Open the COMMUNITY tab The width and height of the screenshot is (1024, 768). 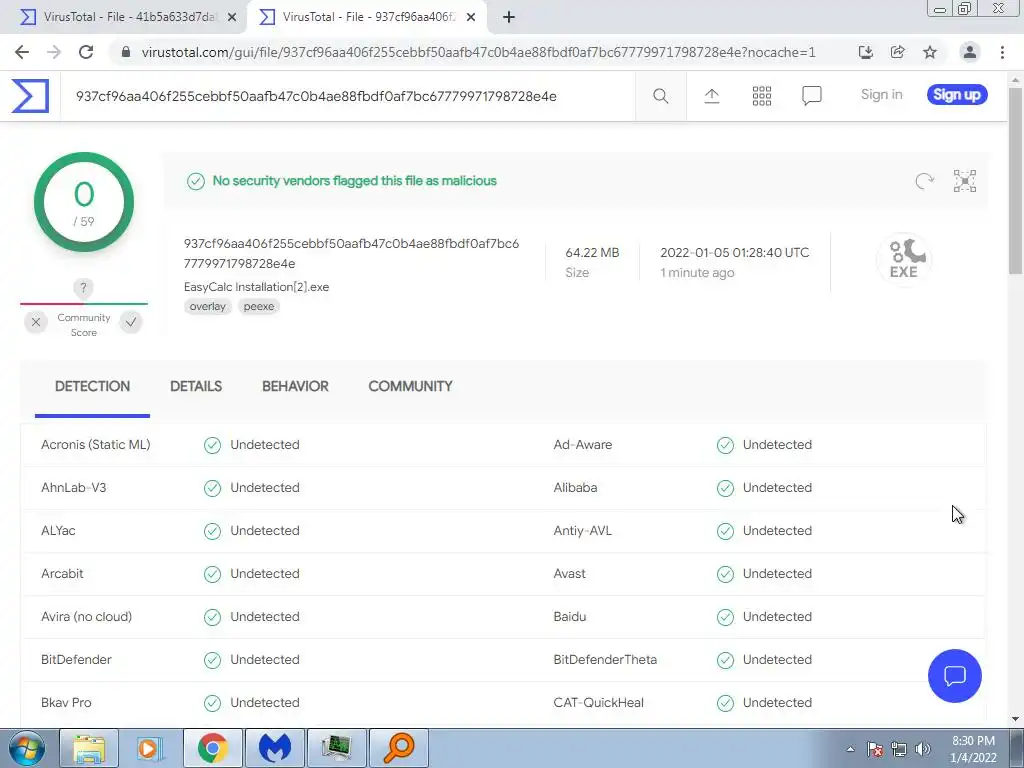410,387
